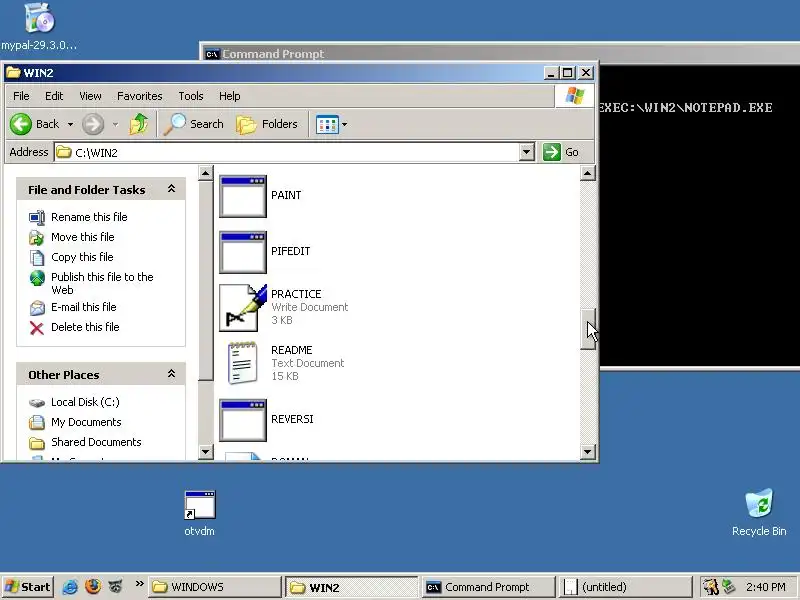This screenshot has height=600, width=800.
Task: Click the Back arrow icon in the toolbar
Action: (21, 124)
